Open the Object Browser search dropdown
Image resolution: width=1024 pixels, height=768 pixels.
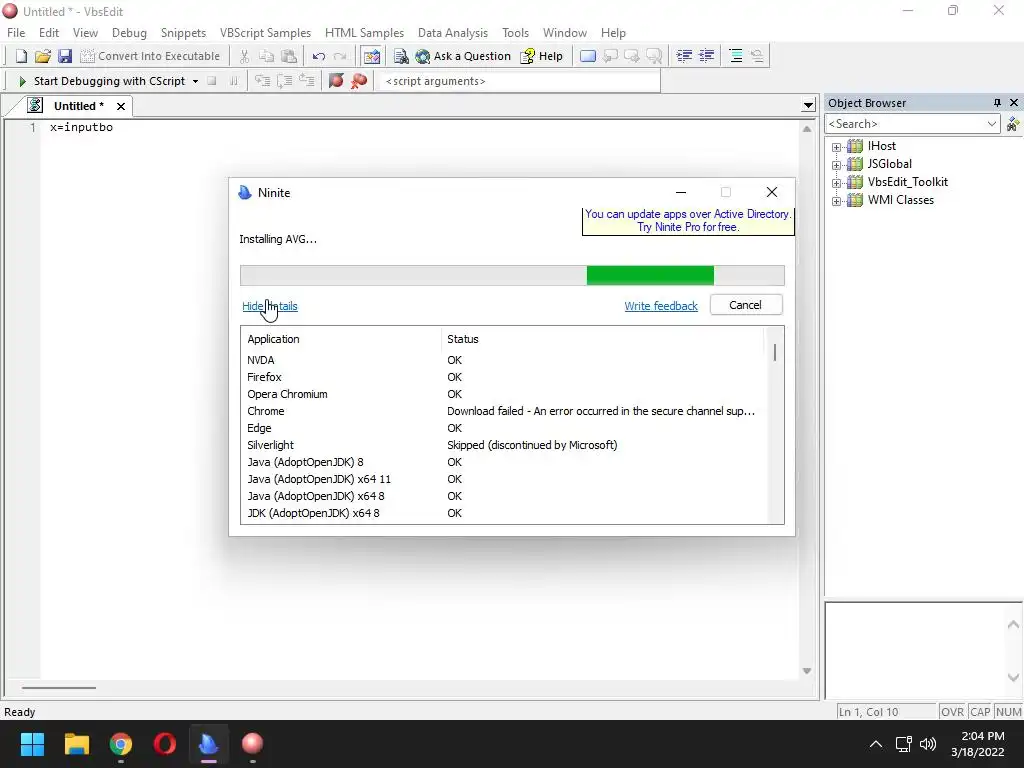tap(991, 123)
